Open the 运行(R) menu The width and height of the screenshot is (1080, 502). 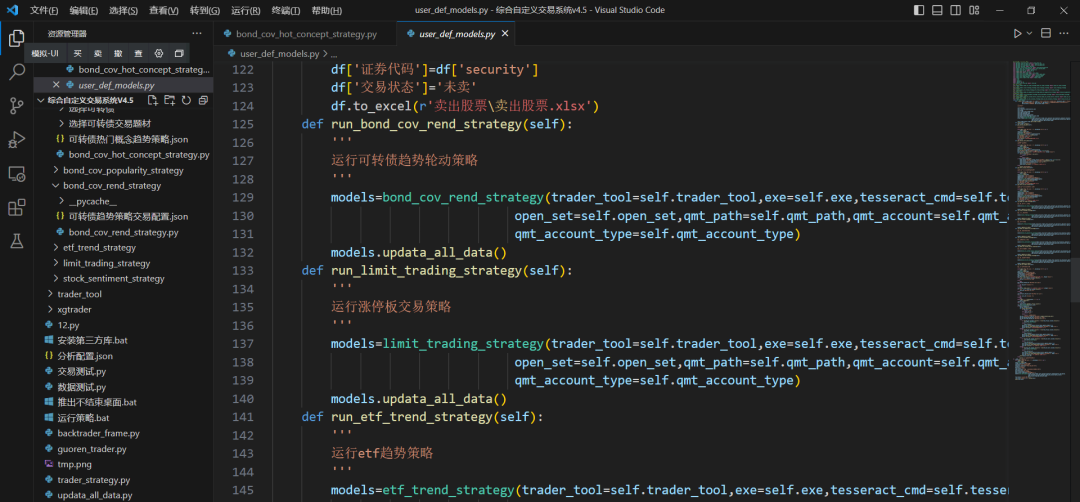[245, 10]
